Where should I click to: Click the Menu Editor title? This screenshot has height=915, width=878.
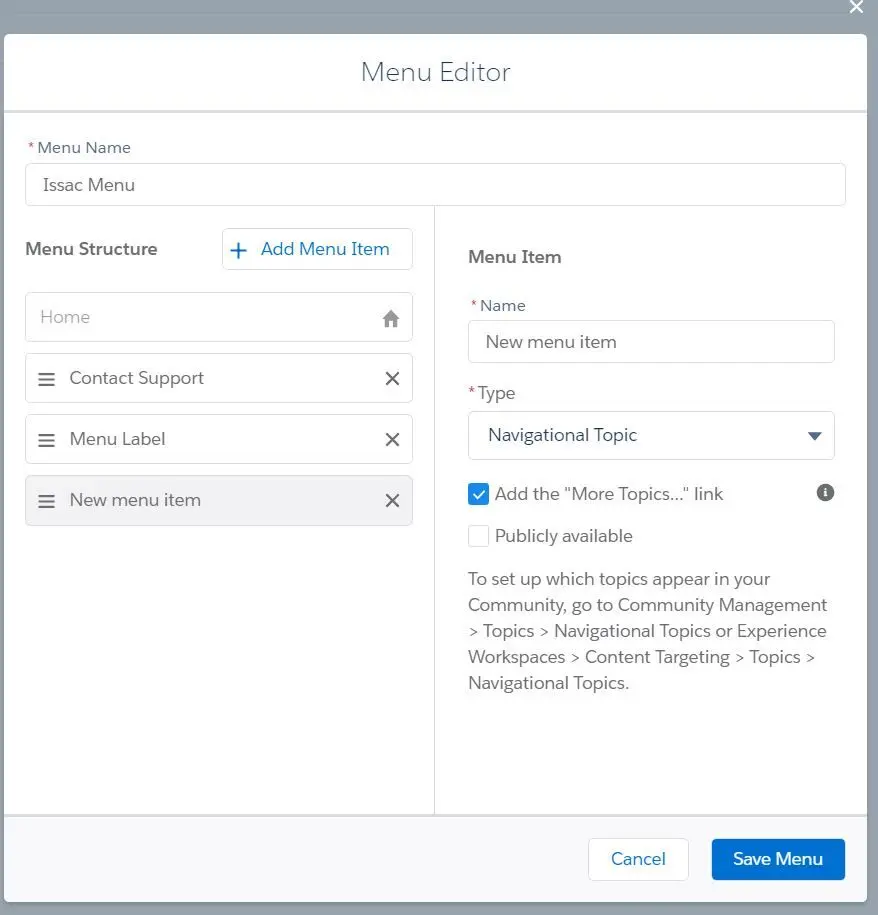pos(435,72)
